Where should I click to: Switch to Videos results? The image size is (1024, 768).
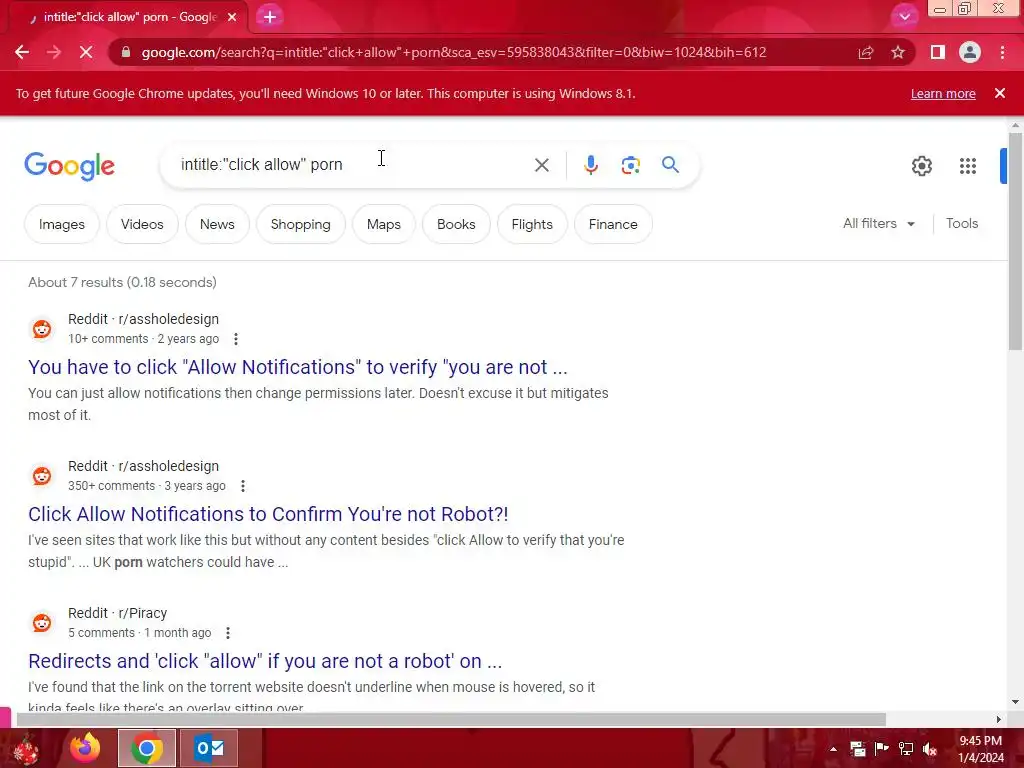(x=142, y=224)
